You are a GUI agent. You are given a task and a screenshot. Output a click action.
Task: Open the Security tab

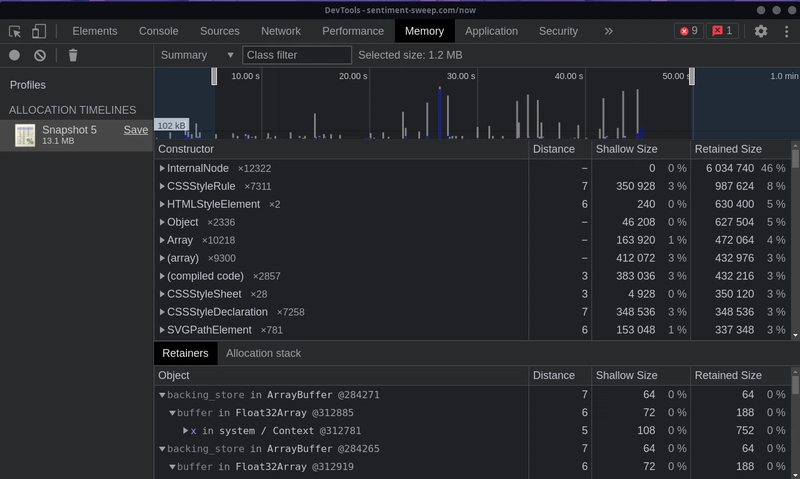click(x=559, y=31)
